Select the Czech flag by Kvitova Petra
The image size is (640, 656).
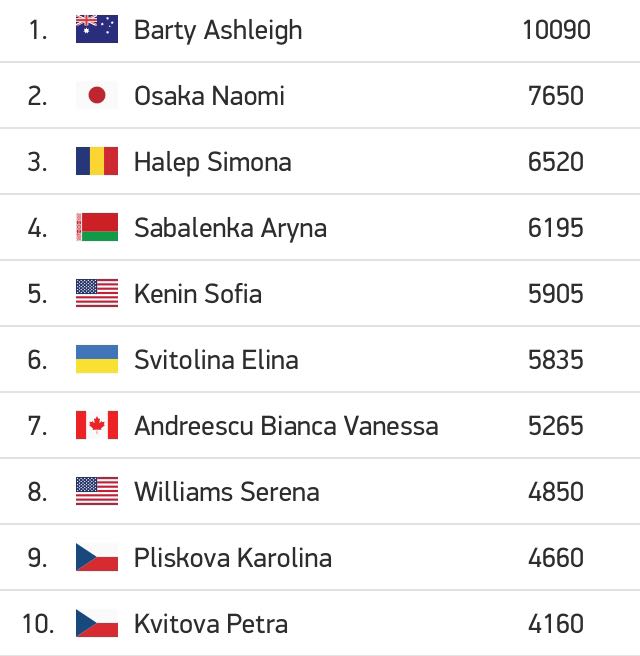(x=97, y=623)
